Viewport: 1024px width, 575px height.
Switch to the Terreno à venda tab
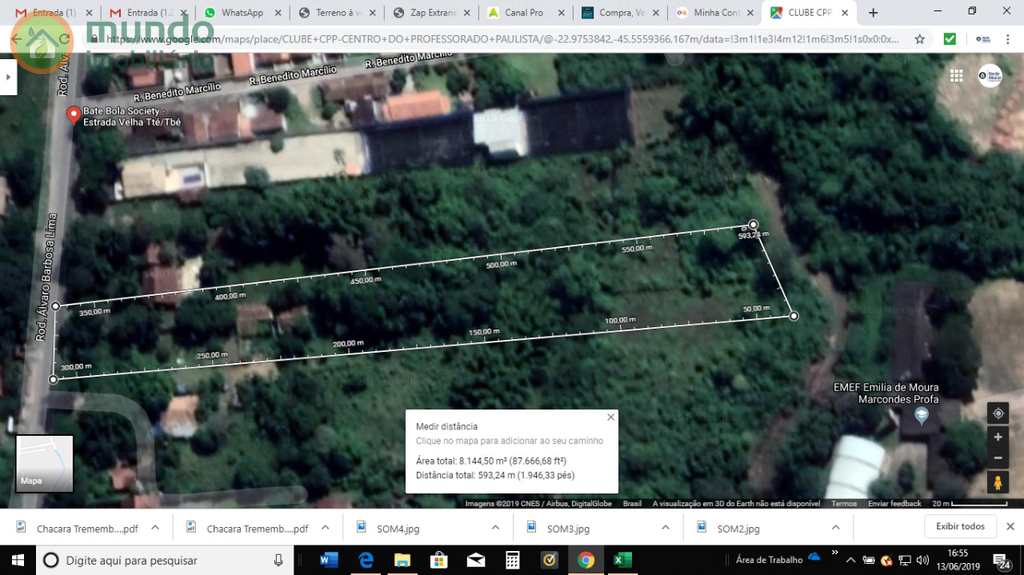click(x=337, y=12)
